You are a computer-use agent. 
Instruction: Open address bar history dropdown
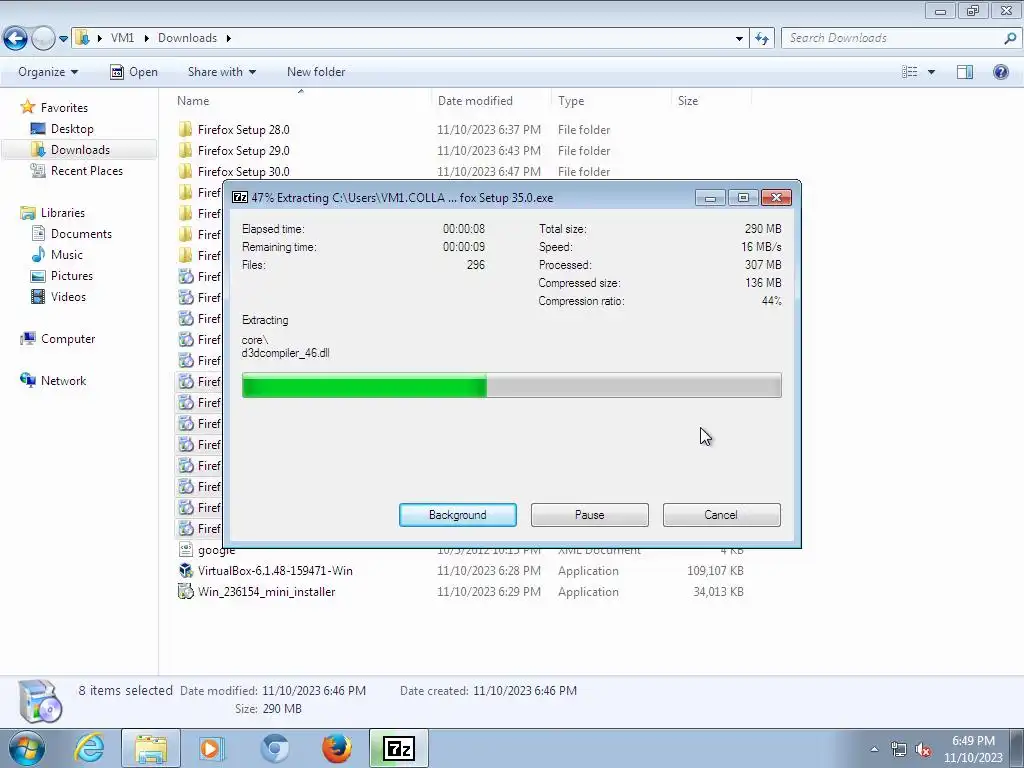click(x=739, y=39)
